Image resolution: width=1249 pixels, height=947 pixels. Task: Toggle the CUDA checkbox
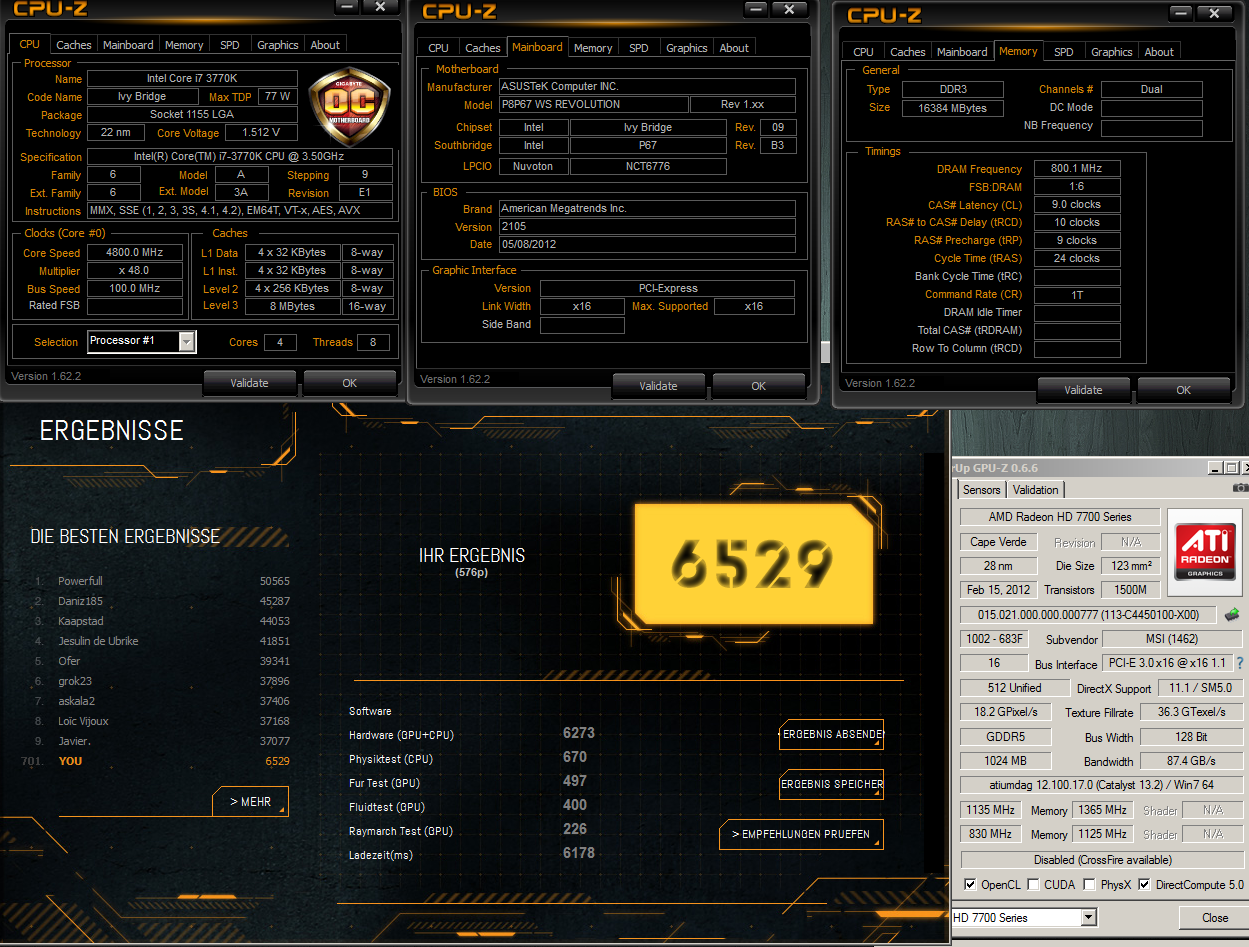click(x=1032, y=885)
